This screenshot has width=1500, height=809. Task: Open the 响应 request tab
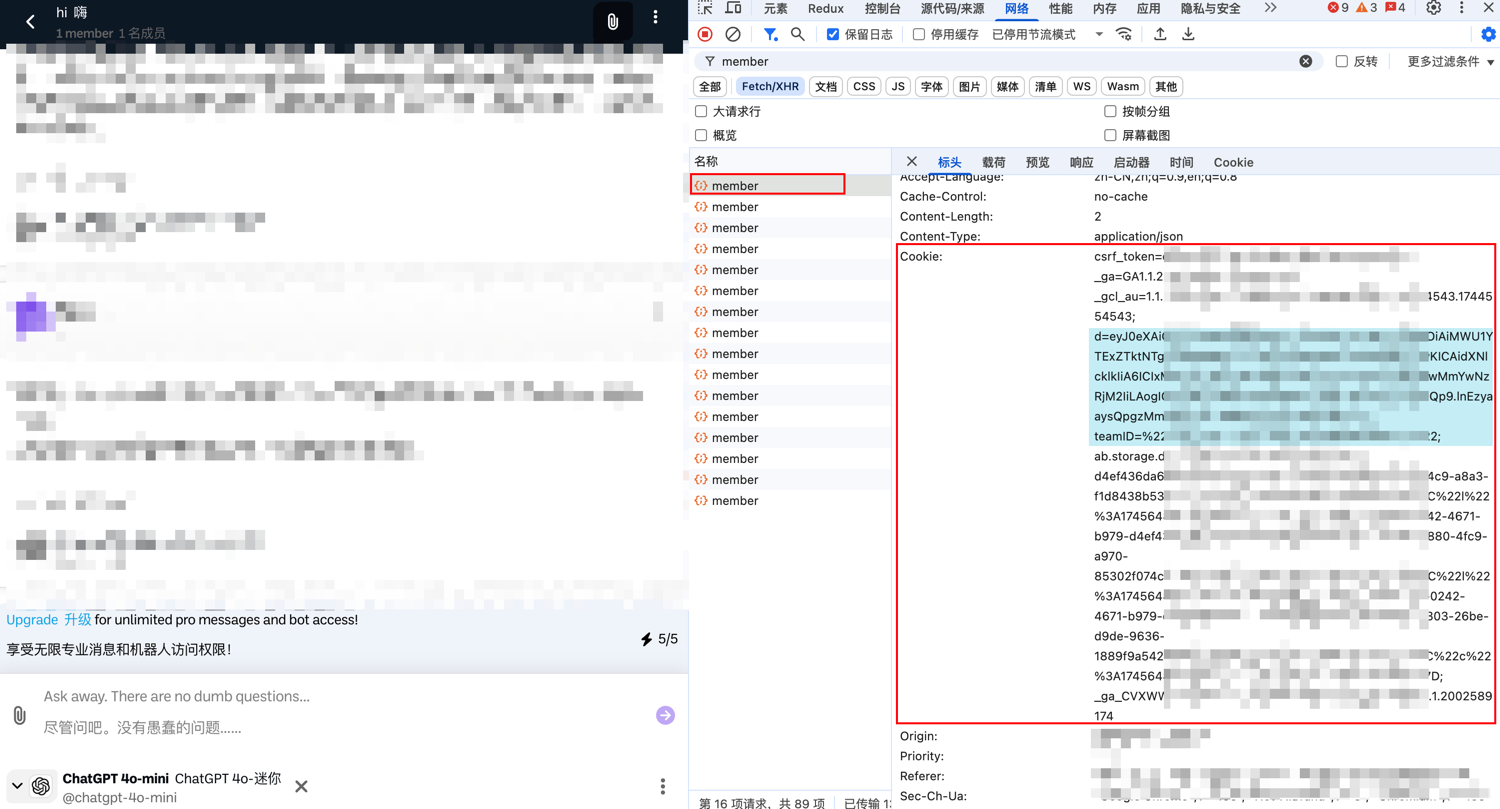click(x=1082, y=162)
